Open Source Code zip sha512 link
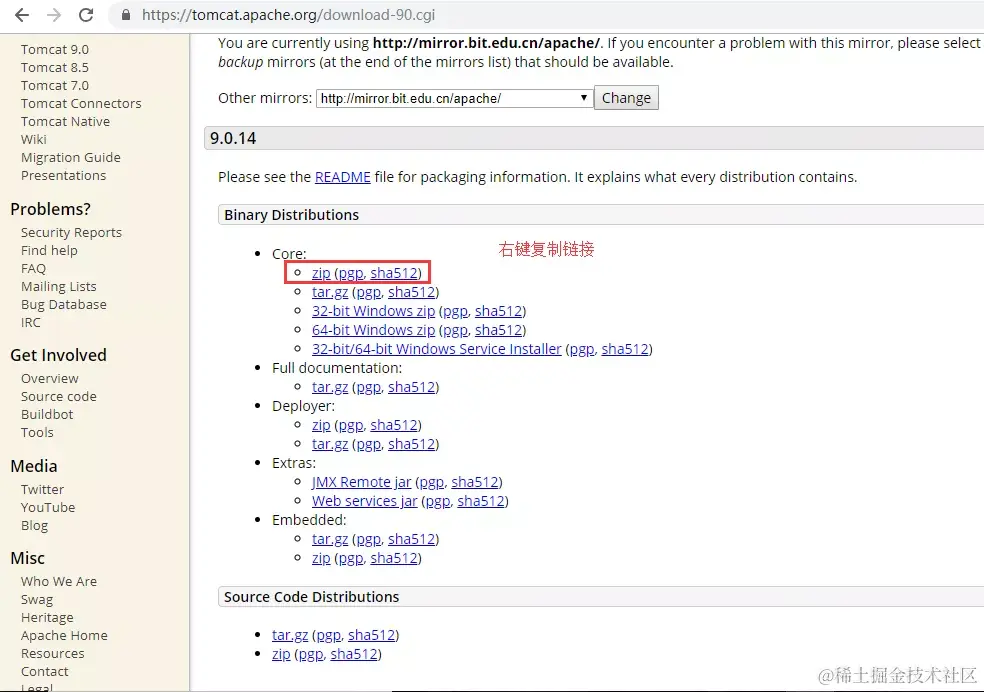The image size is (984, 692). 354,654
